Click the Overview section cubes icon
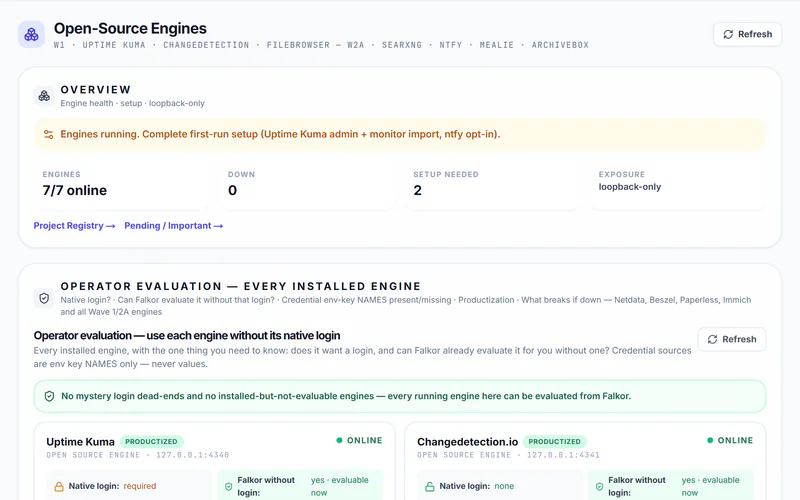This screenshot has width=800, height=500. click(x=44, y=96)
